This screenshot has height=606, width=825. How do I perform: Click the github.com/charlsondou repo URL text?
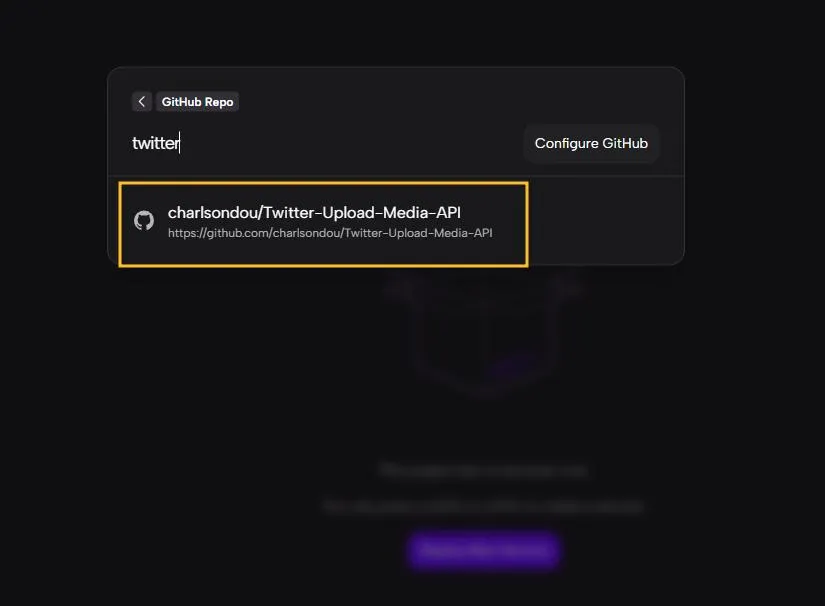330,233
